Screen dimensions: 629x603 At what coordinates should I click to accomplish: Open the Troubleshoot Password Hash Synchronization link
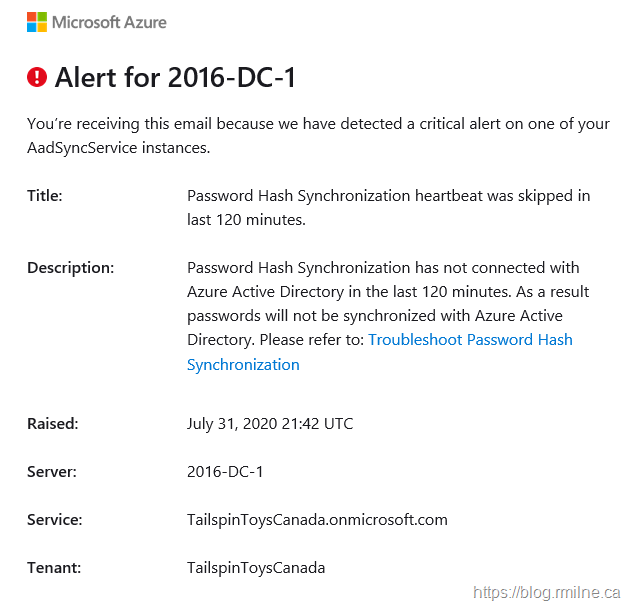tap(470, 340)
